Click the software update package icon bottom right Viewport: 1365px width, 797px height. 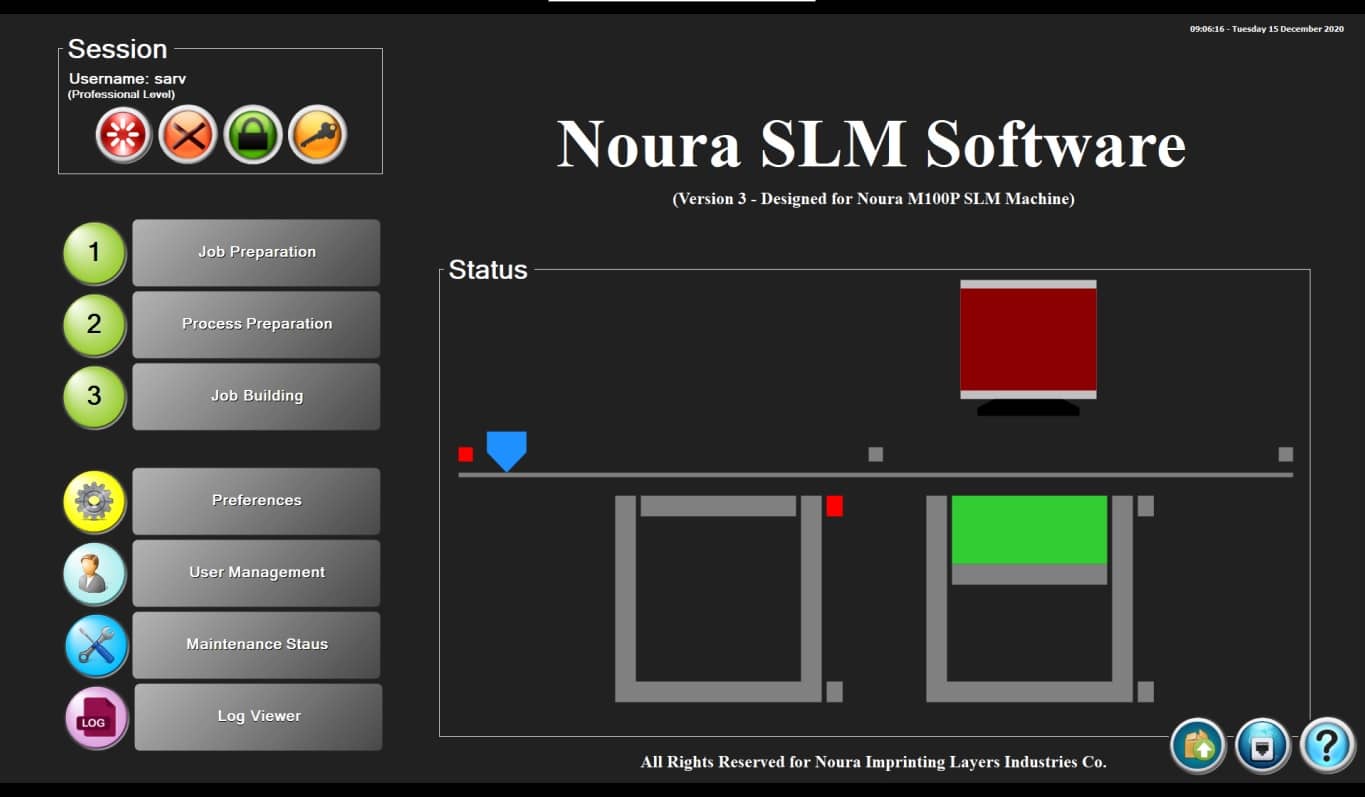click(1198, 745)
